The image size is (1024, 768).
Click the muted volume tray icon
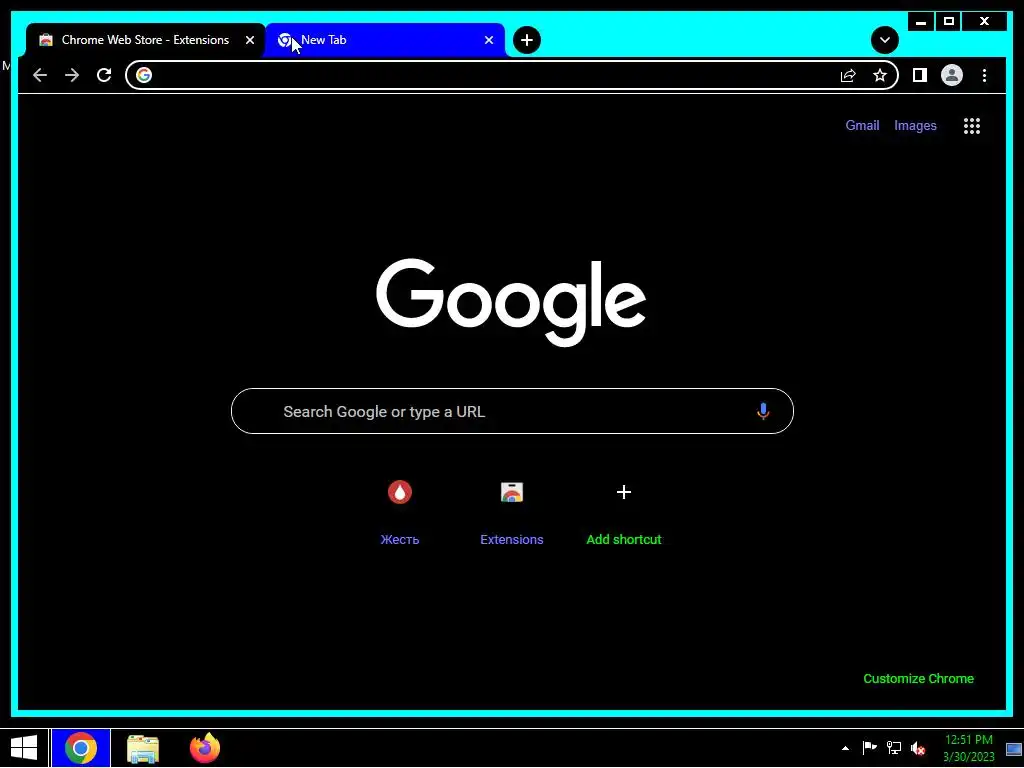click(x=918, y=748)
